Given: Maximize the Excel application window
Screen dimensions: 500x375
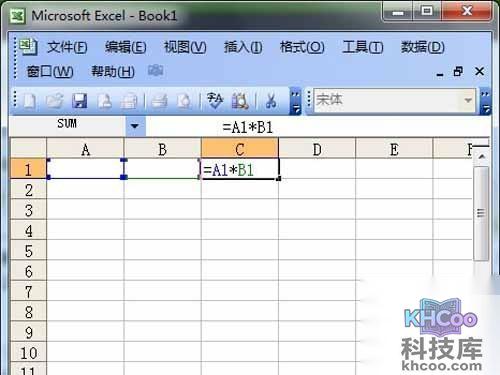Looking at the screenshot, I should coord(427,11).
